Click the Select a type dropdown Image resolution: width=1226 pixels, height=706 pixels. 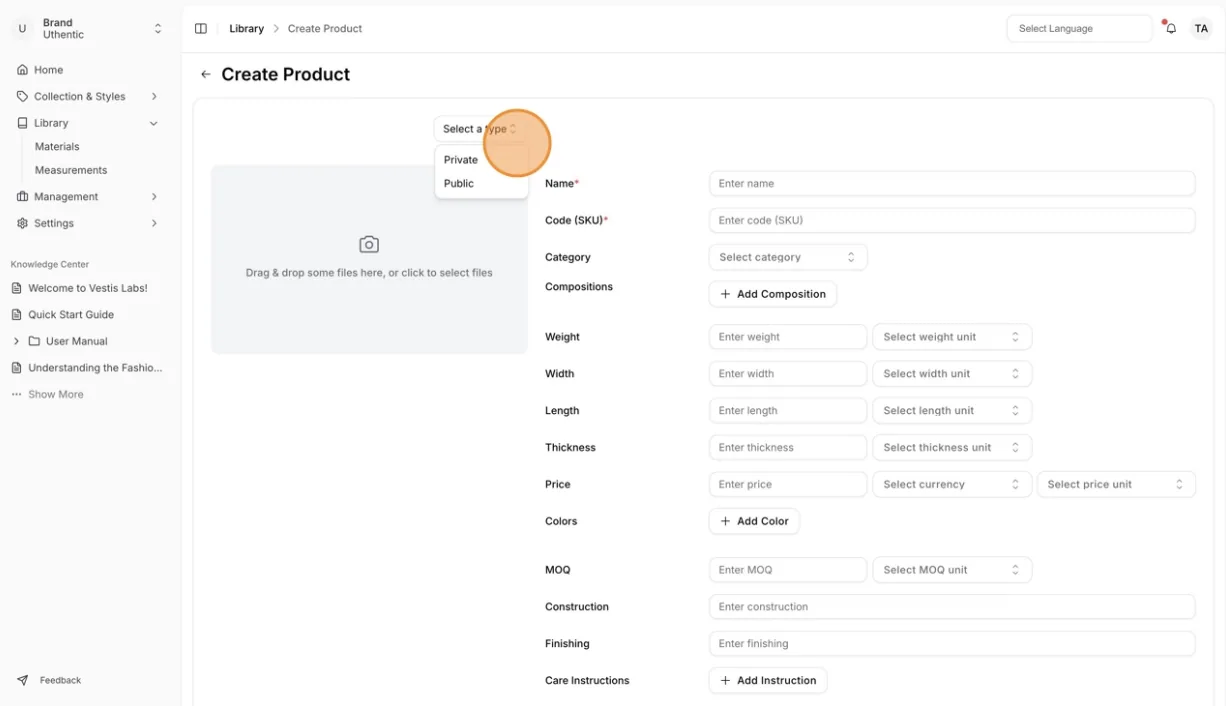point(480,129)
